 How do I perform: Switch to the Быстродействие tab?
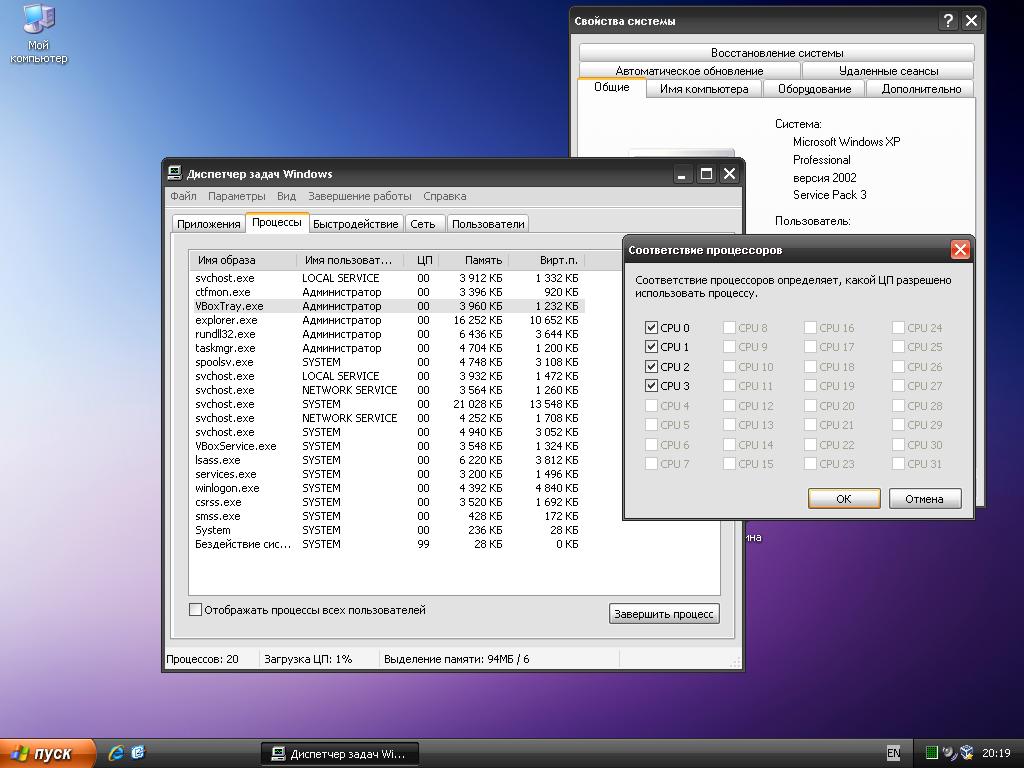point(356,224)
